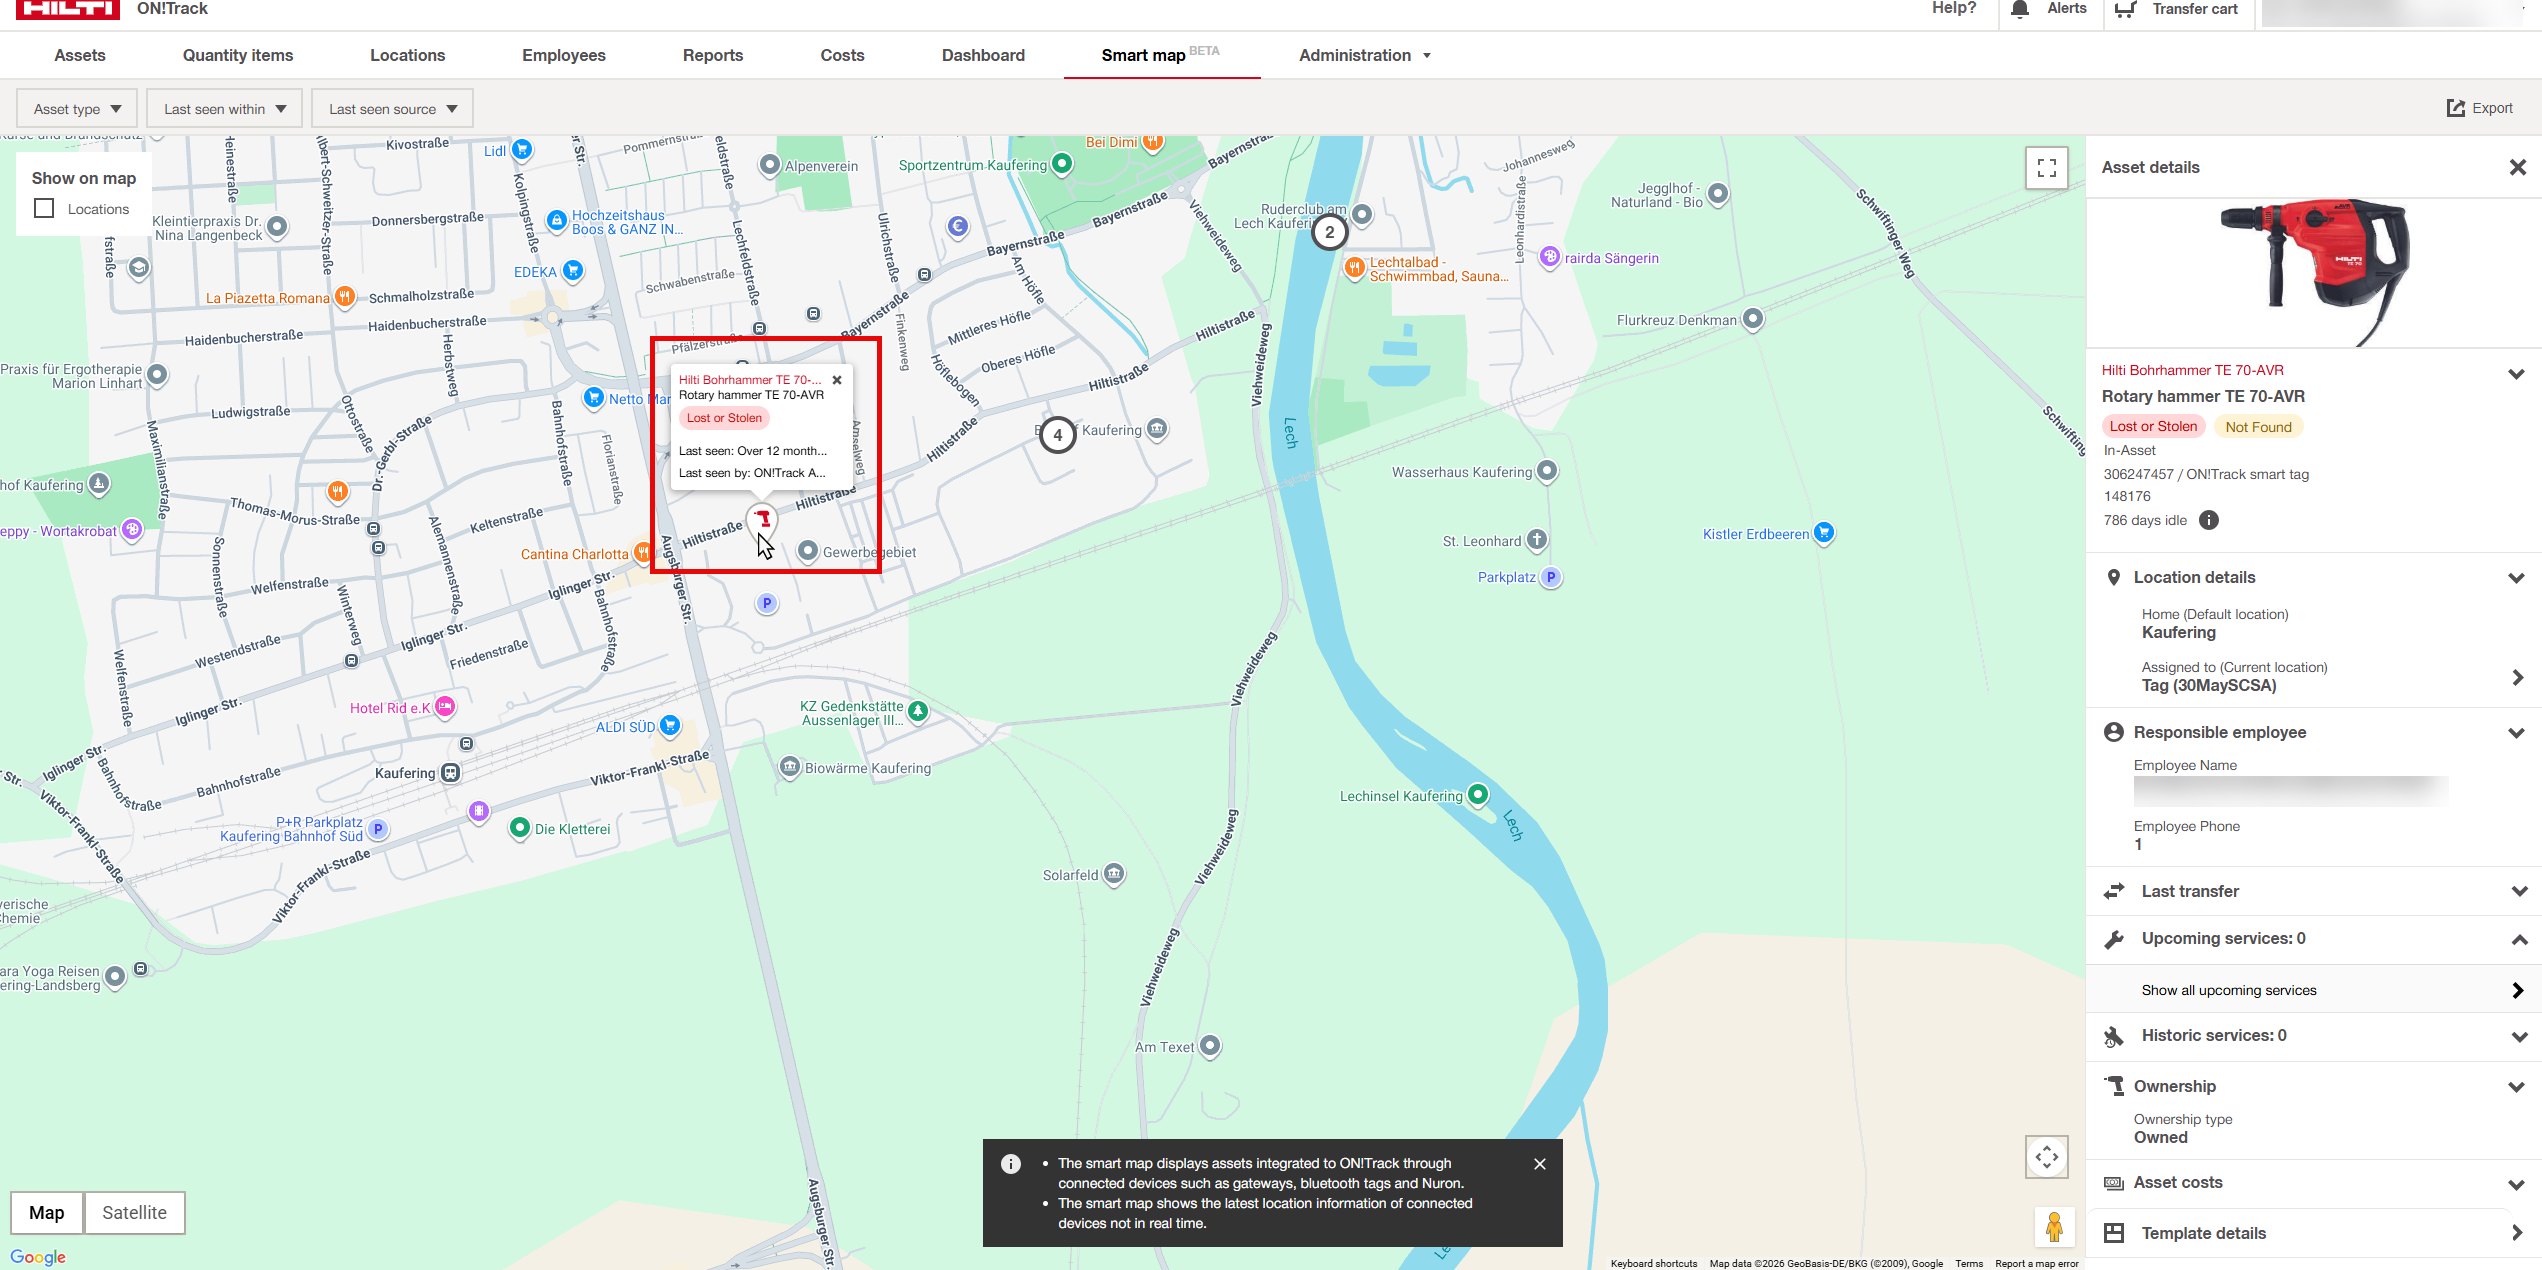This screenshot has width=2542, height=1270.
Task: Collapse the Responsible employee section
Action: point(2516,733)
